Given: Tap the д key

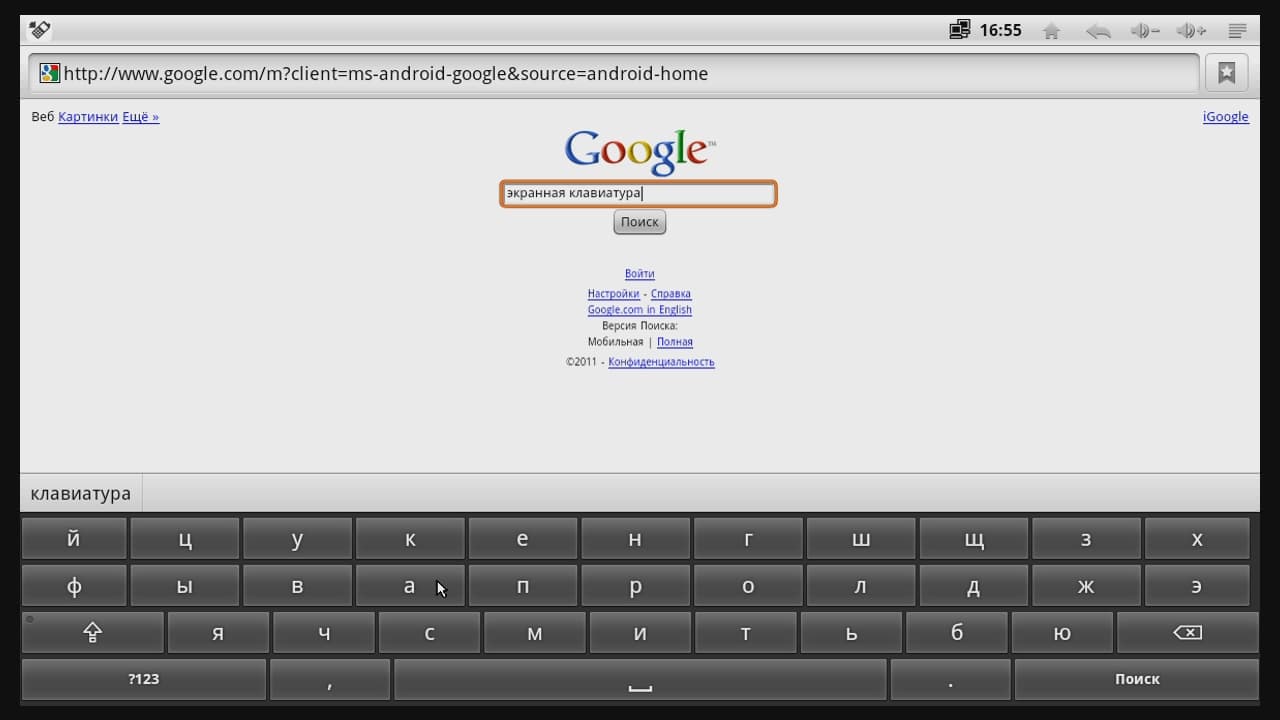Looking at the screenshot, I should pos(973,586).
